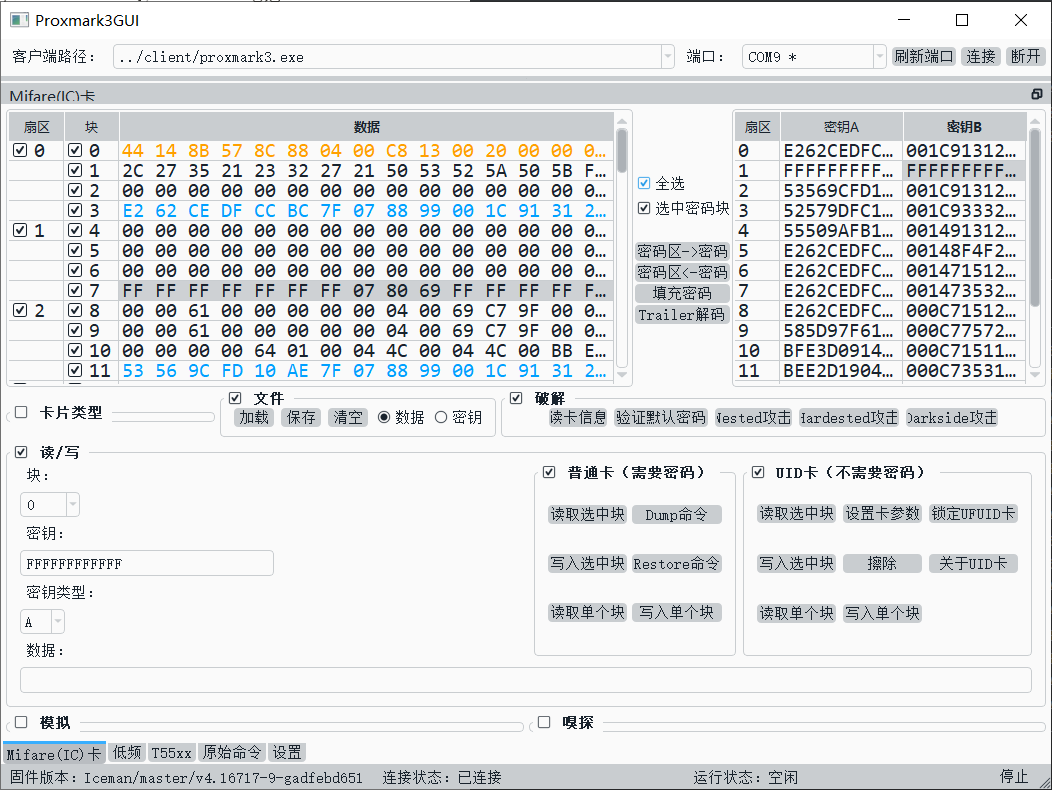Select the 密钥 radio button in 文件 group
Viewport: 1052px width, 790px height.
click(x=441, y=418)
